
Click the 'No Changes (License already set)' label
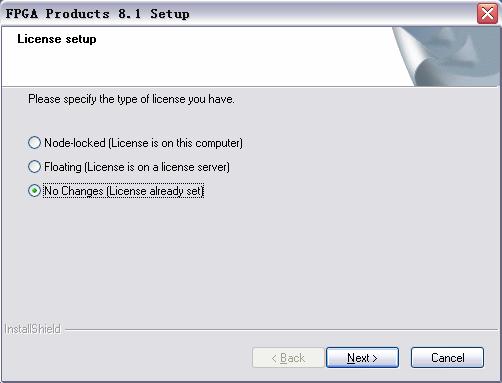[x=124, y=191]
